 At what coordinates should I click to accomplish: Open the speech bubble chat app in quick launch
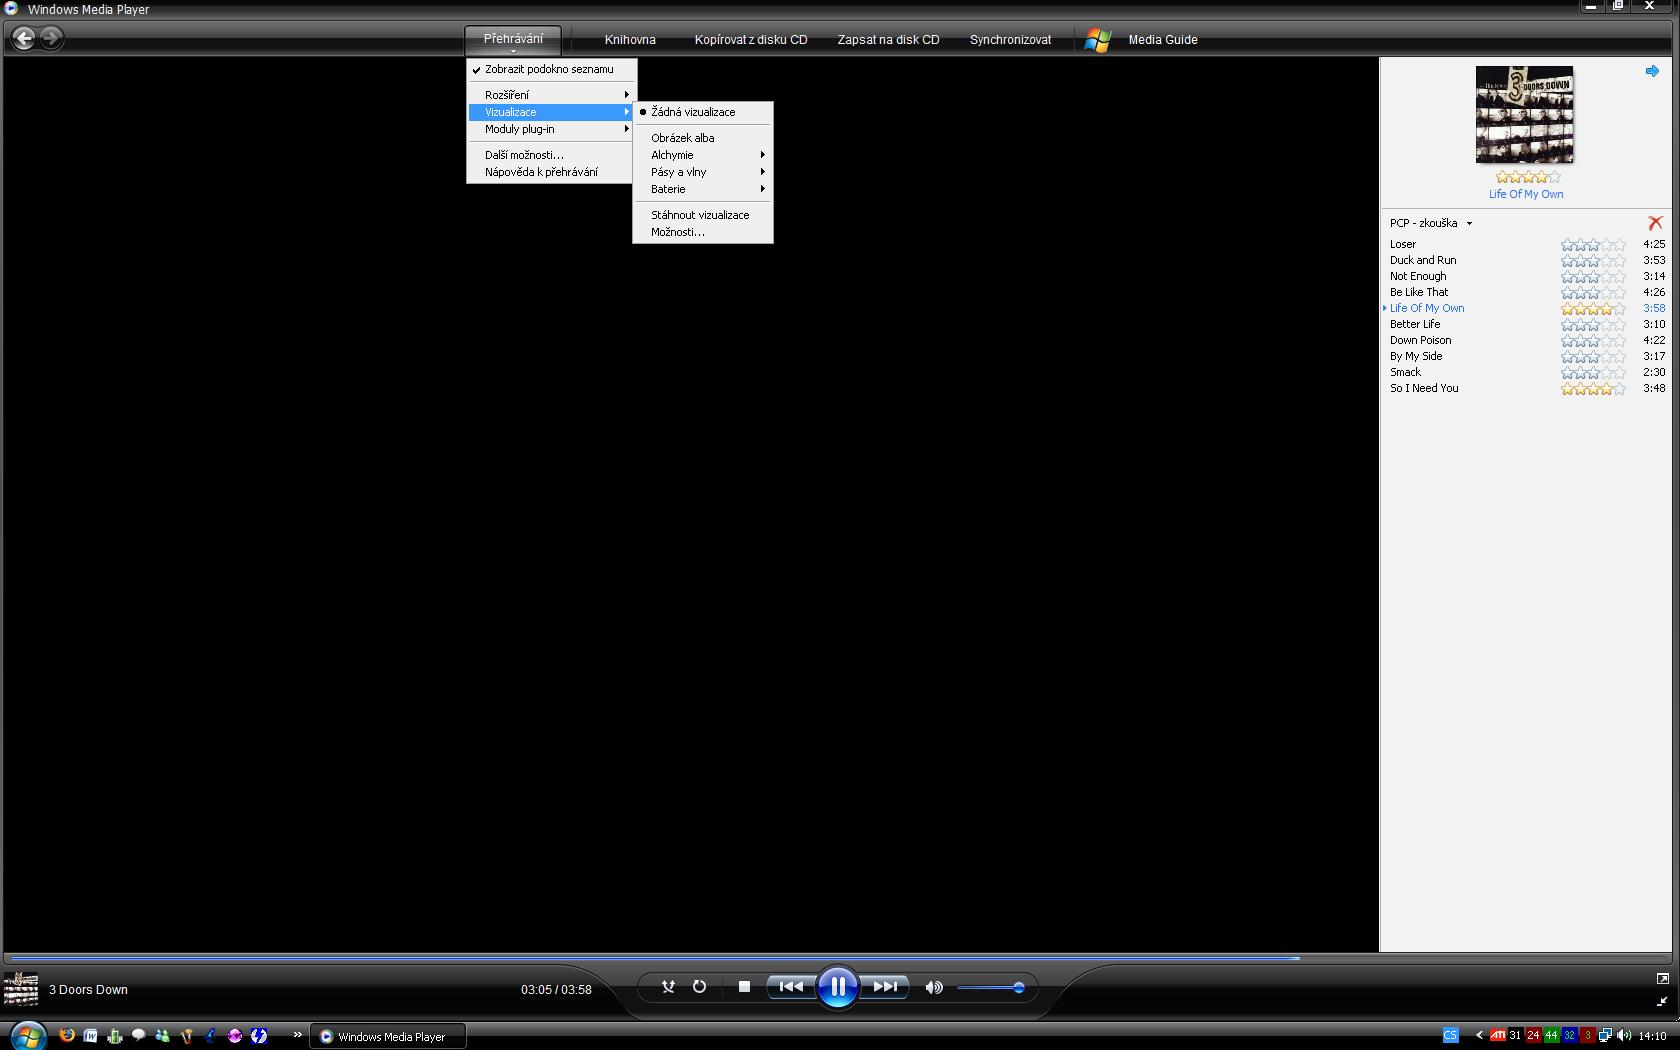[x=139, y=1036]
